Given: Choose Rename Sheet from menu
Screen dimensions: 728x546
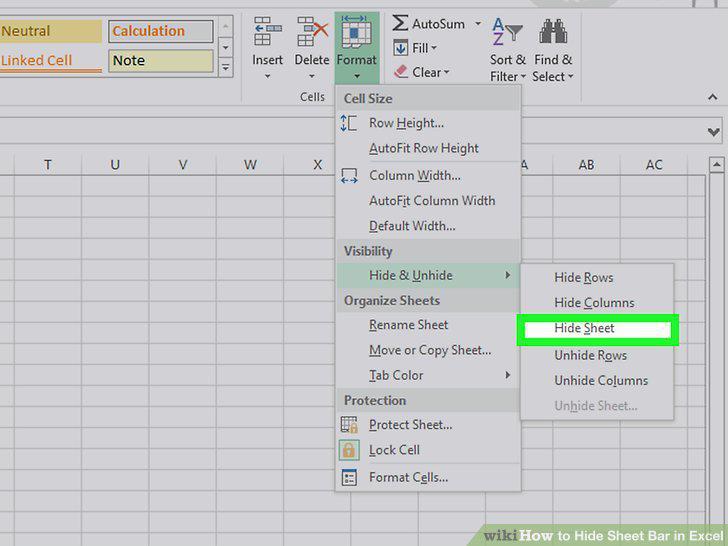Looking at the screenshot, I should coord(428,325).
